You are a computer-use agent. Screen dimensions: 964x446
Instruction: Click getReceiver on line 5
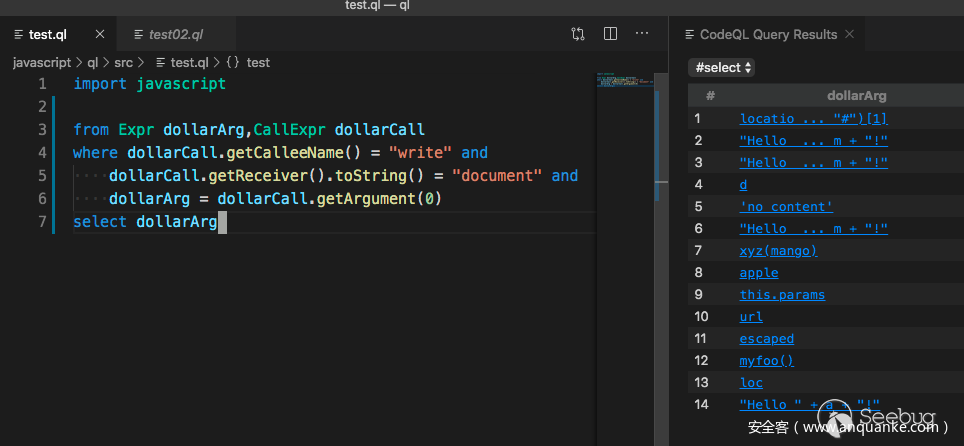pos(258,176)
